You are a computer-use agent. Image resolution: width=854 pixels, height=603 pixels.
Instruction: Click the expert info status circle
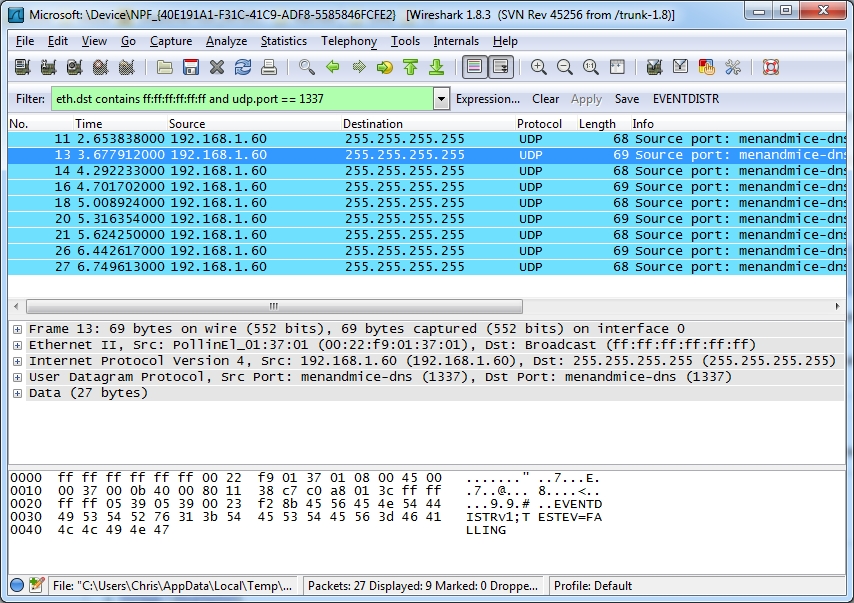tap(17, 585)
